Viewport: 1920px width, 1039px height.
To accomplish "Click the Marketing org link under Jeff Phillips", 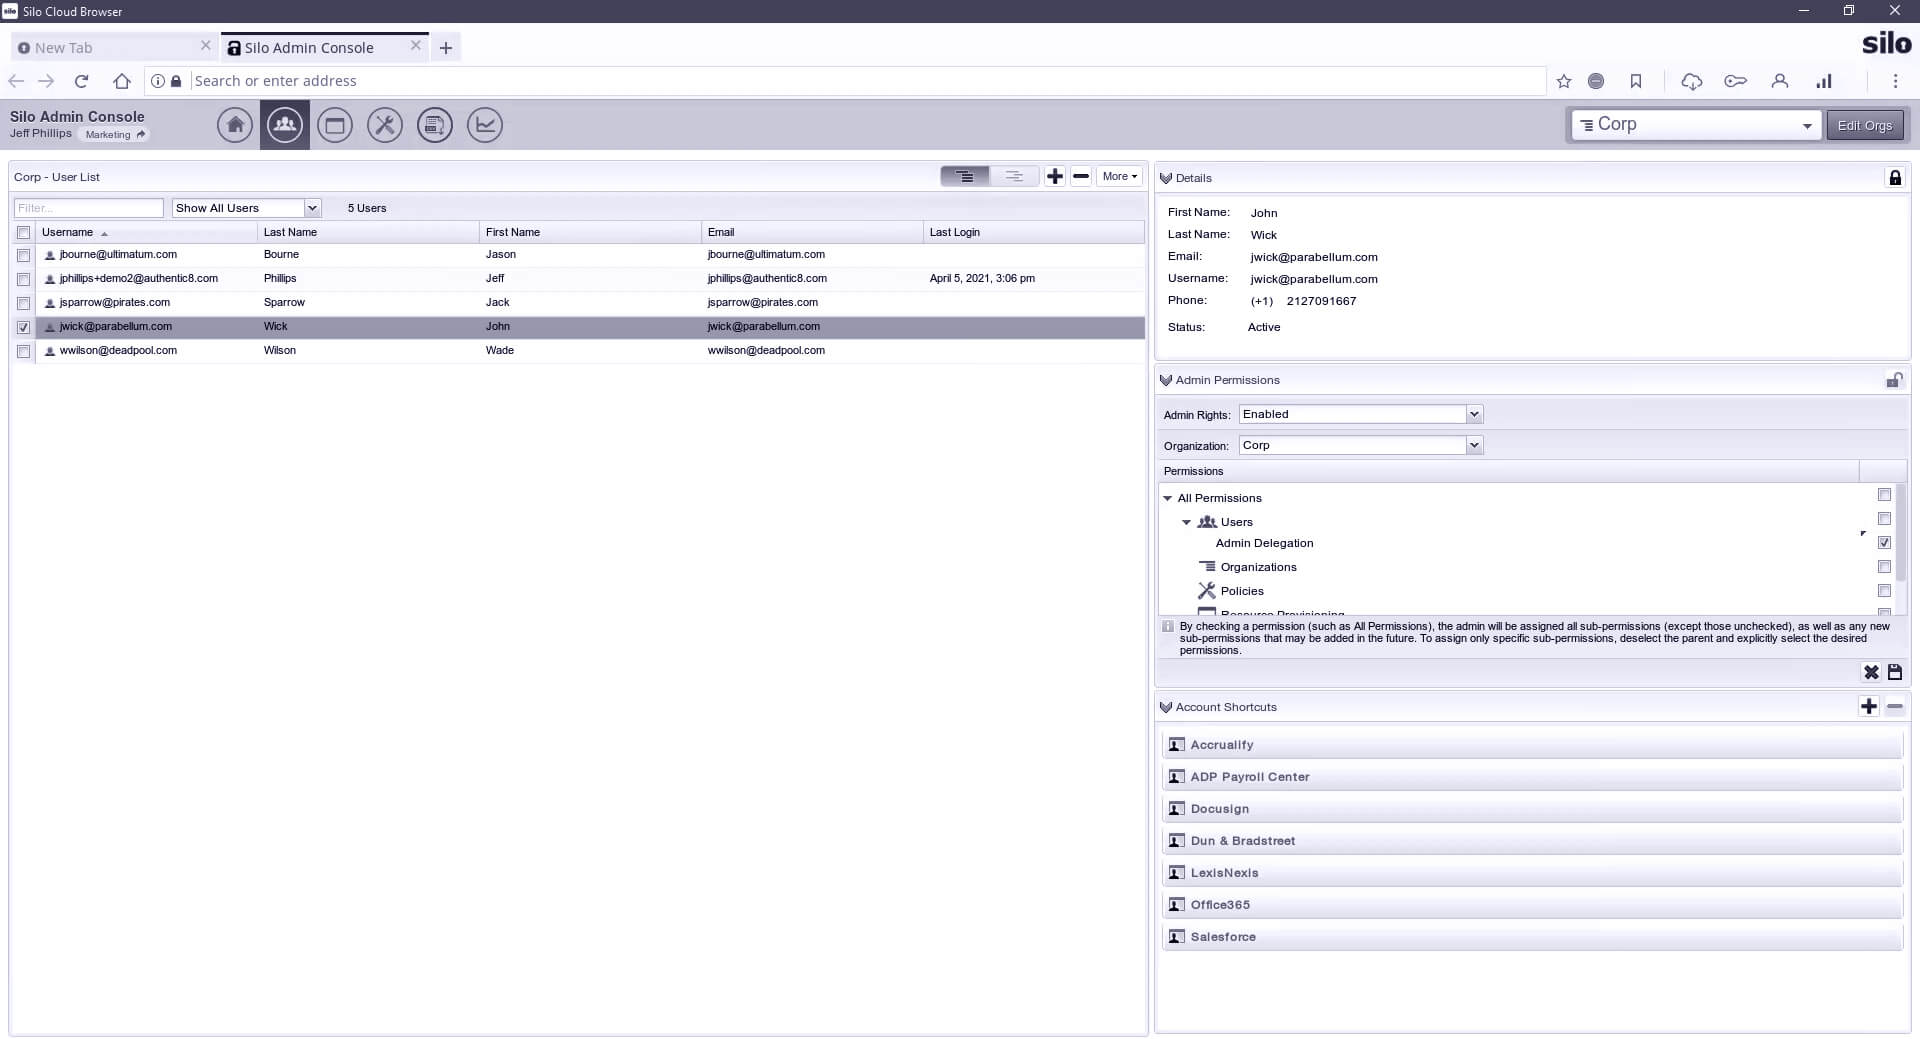I will click(x=115, y=134).
